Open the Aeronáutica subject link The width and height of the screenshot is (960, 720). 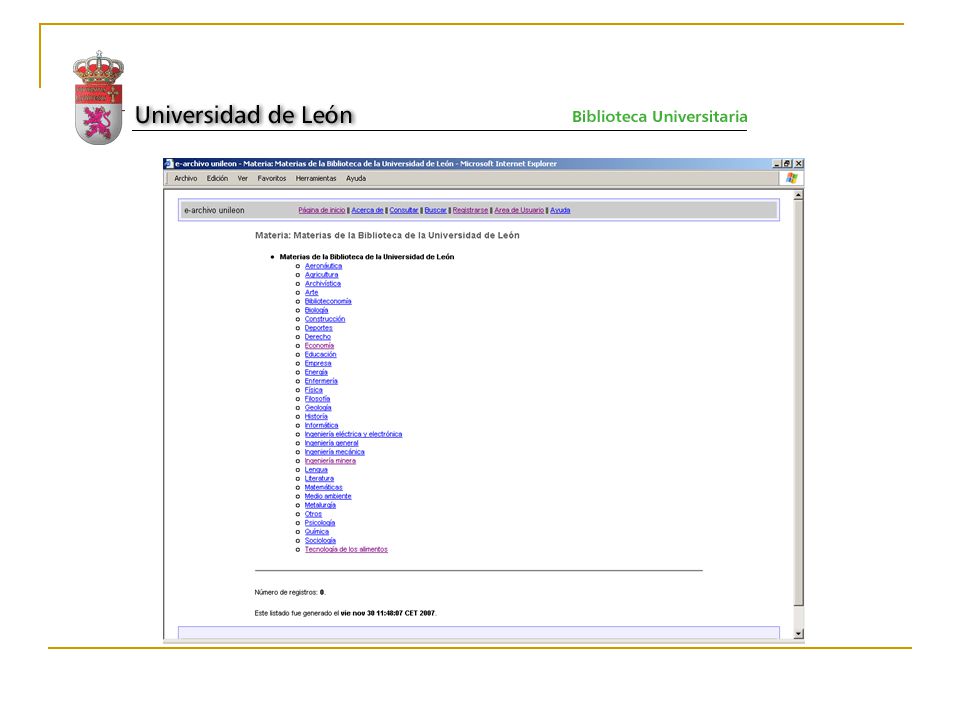tap(323, 266)
